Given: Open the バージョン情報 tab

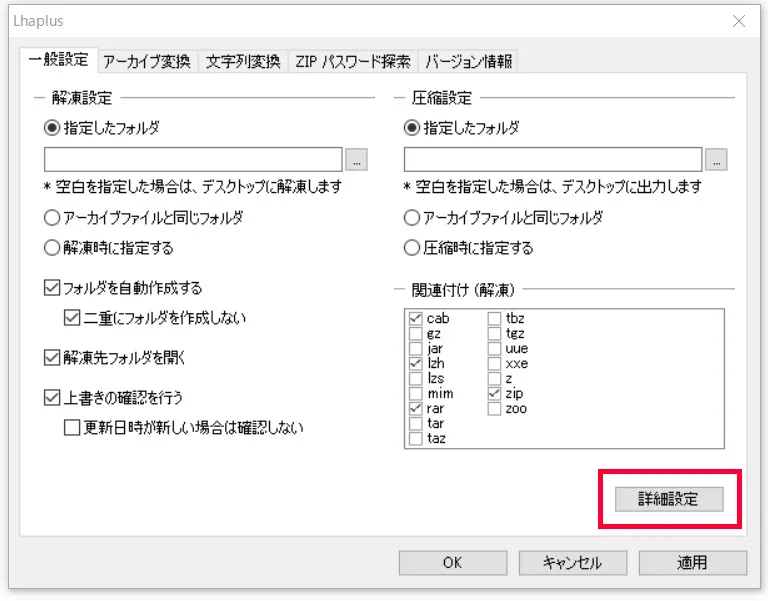Looking at the screenshot, I should [x=468, y=62].
